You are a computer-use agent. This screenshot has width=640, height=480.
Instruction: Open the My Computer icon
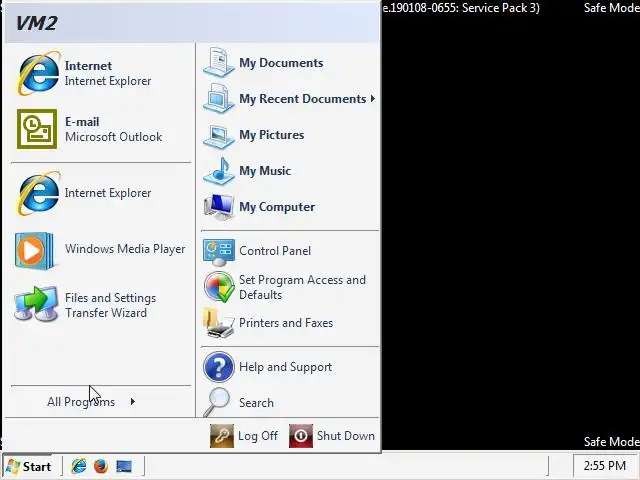[x=219, y=207]
